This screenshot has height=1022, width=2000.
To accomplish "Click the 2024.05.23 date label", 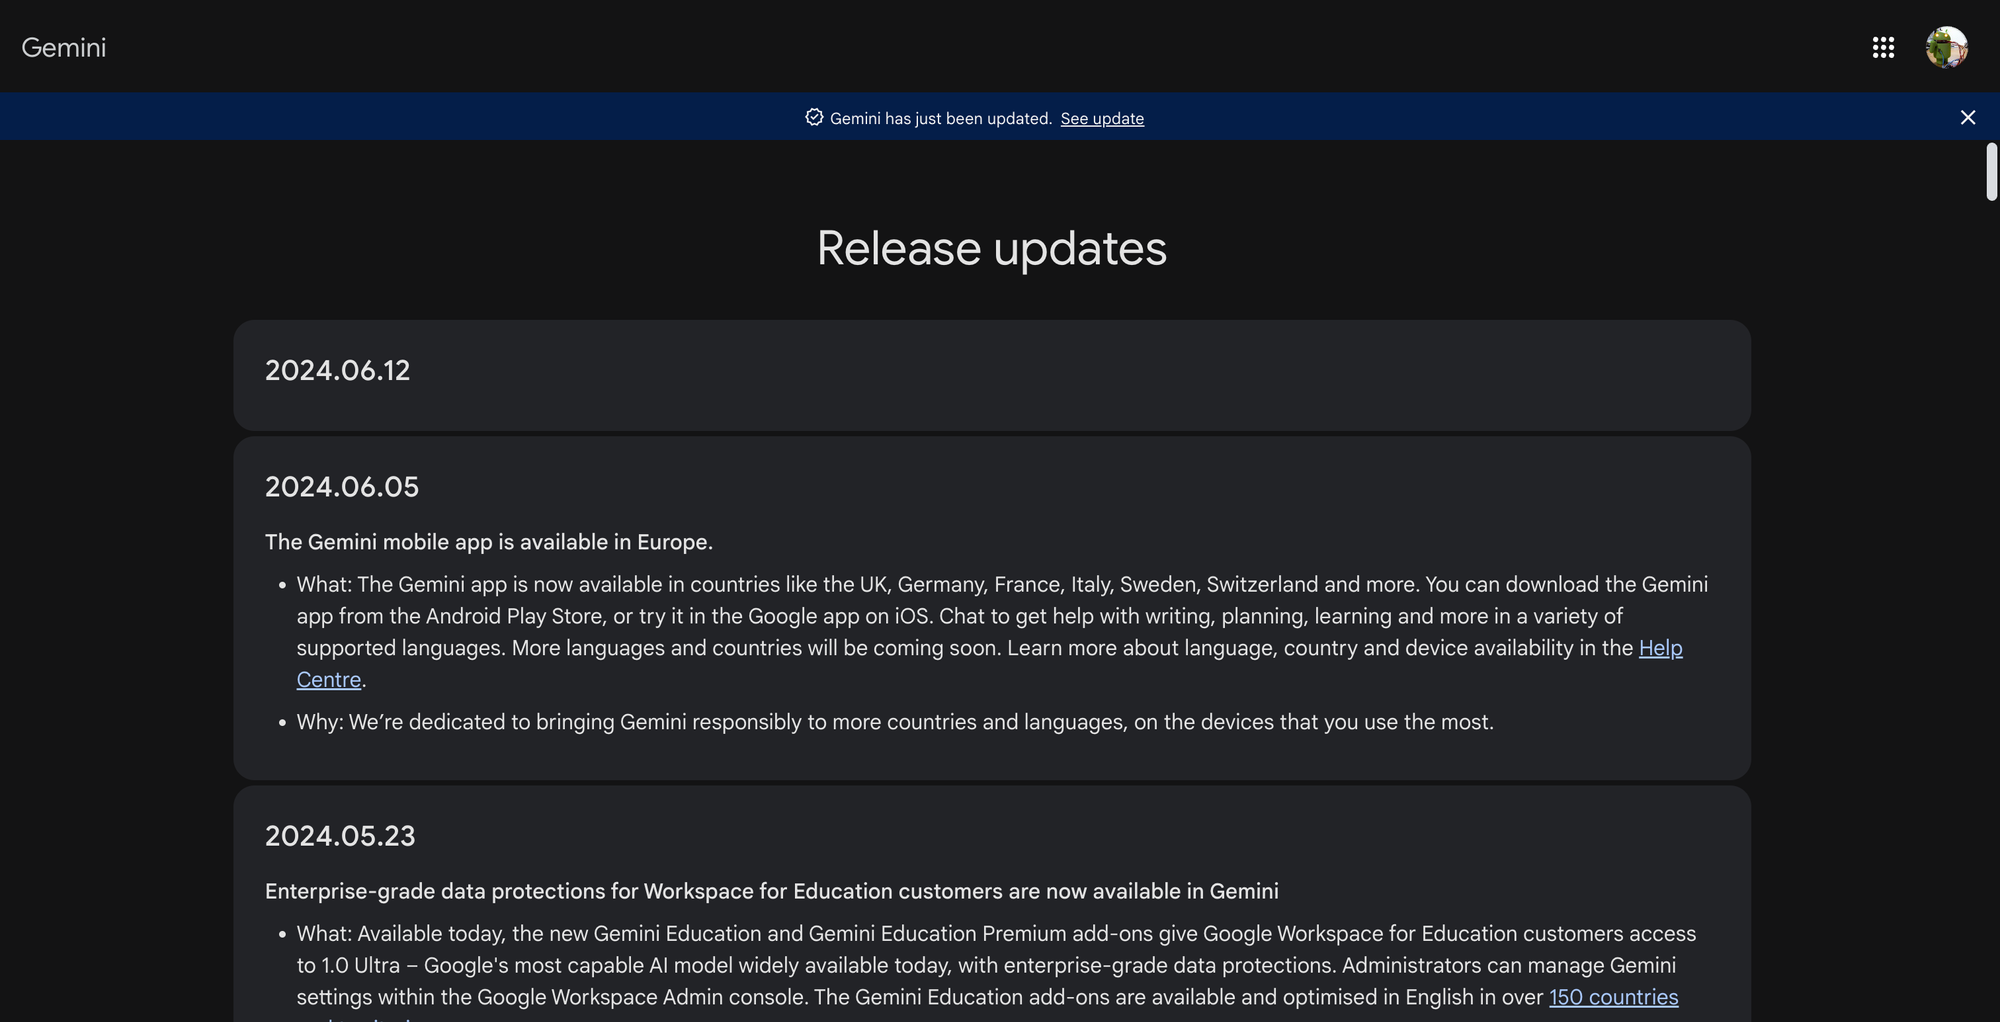I will (x=340, y=835).
